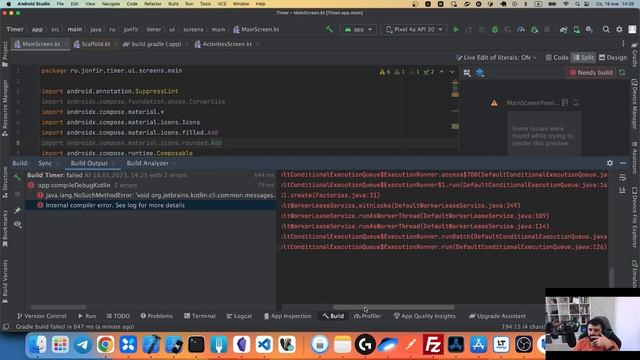This screenshot has width=640, height=360.
Task: Switch editor to Design view
Action: pyautogui.click(x=613, y=58)
